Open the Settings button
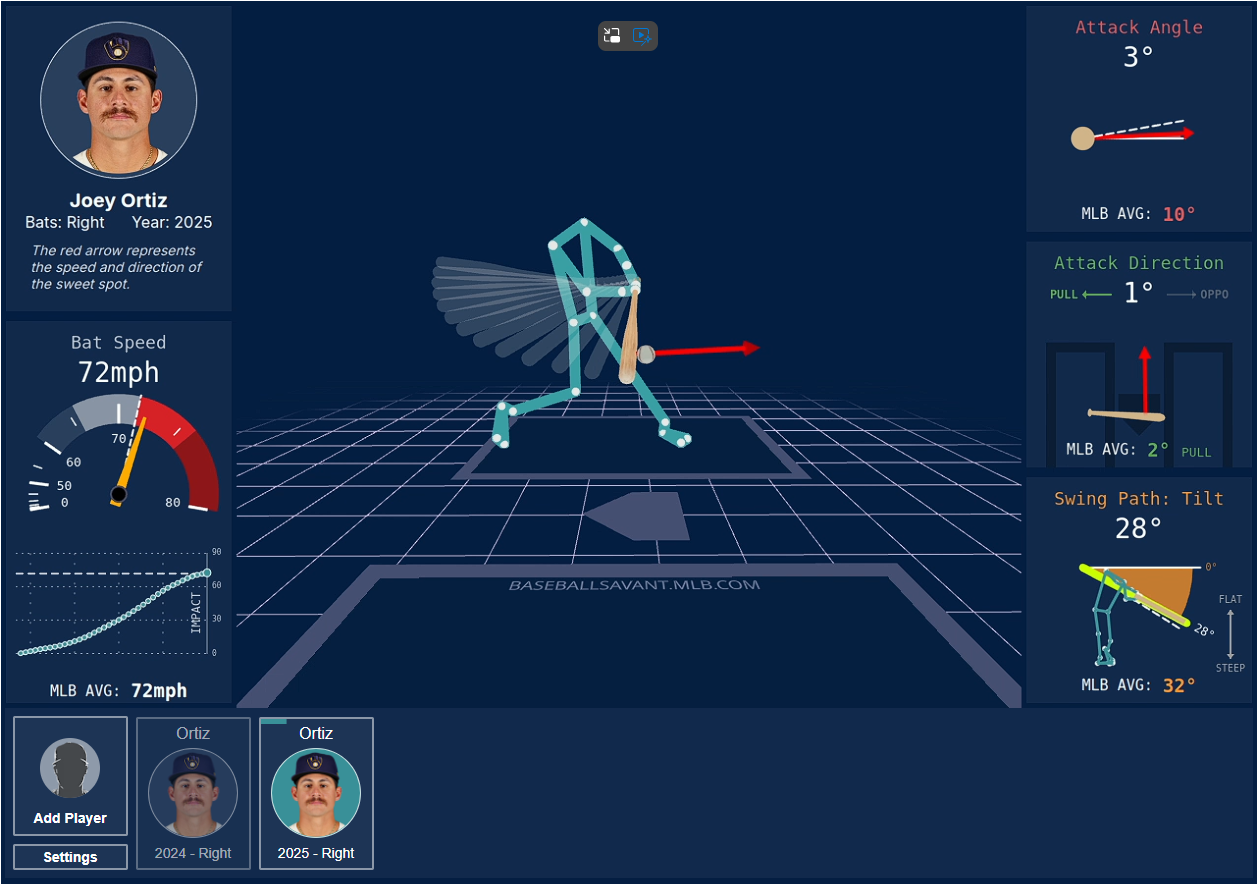This screenshot has width=1258, height=884. coord(70,857)
